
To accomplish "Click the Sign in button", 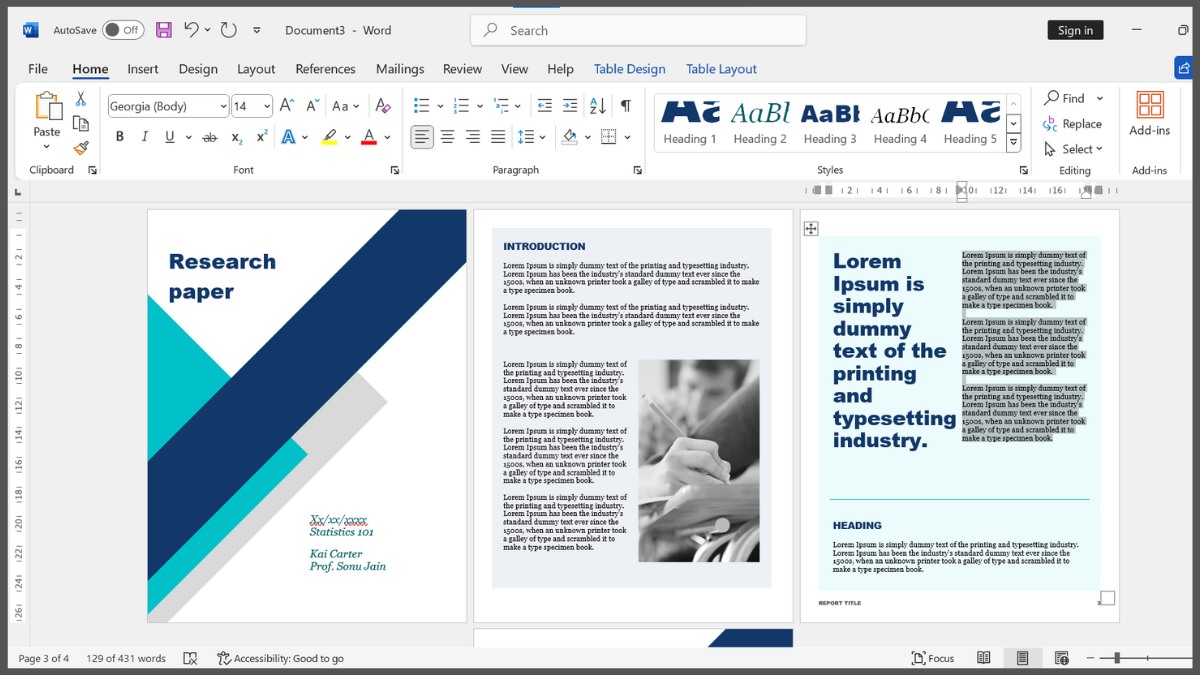I will point(1075,30).
